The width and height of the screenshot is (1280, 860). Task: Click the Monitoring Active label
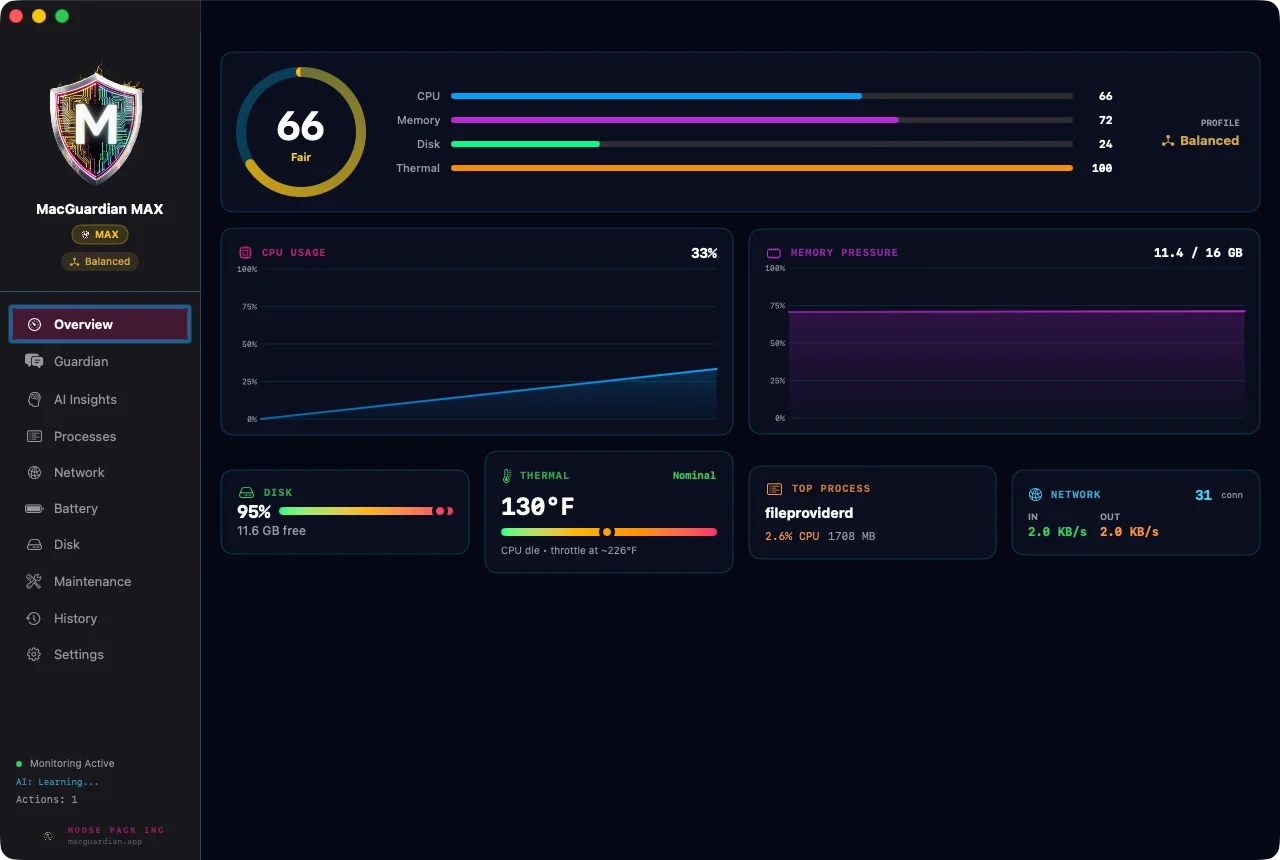pyautogui.click(x=72, y=763)
